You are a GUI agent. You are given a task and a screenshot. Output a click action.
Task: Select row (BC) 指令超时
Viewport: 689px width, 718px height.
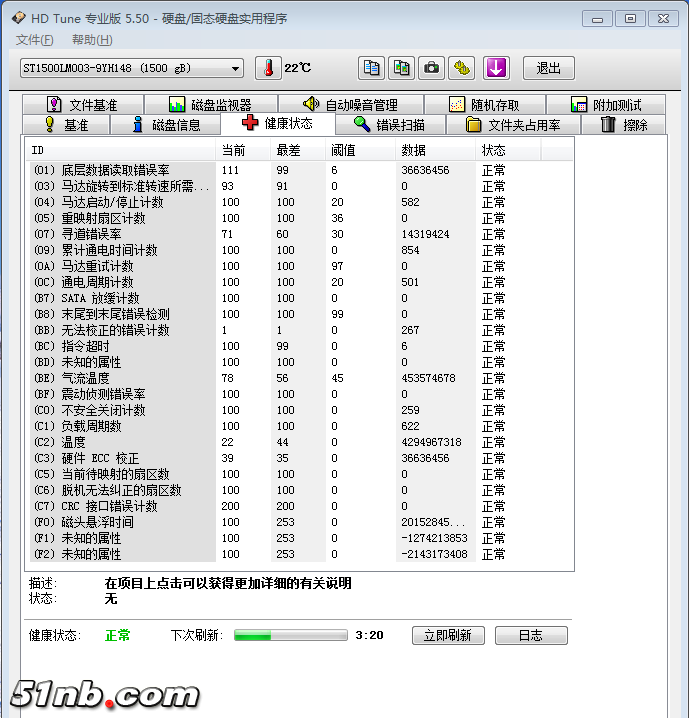(299, 347)
